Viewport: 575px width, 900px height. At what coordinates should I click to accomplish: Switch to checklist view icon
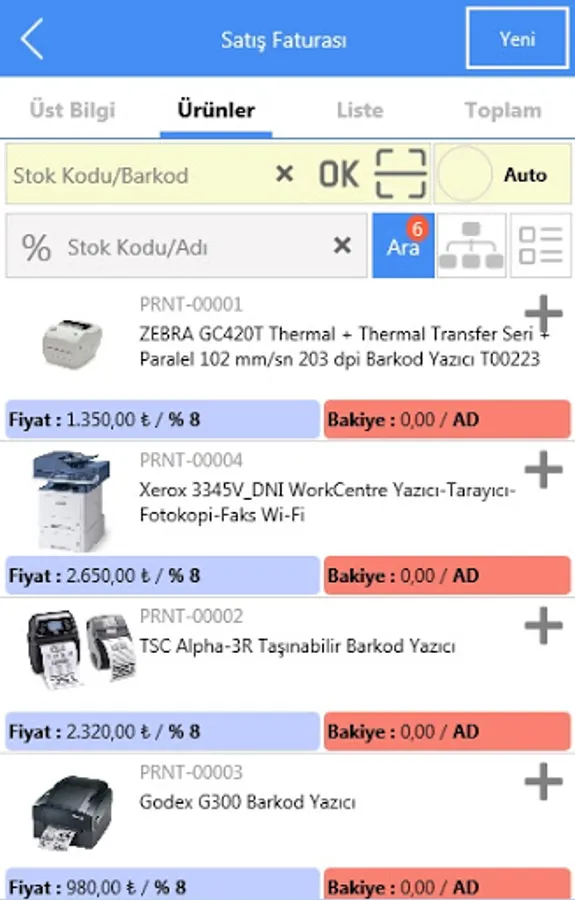[541, 246]
